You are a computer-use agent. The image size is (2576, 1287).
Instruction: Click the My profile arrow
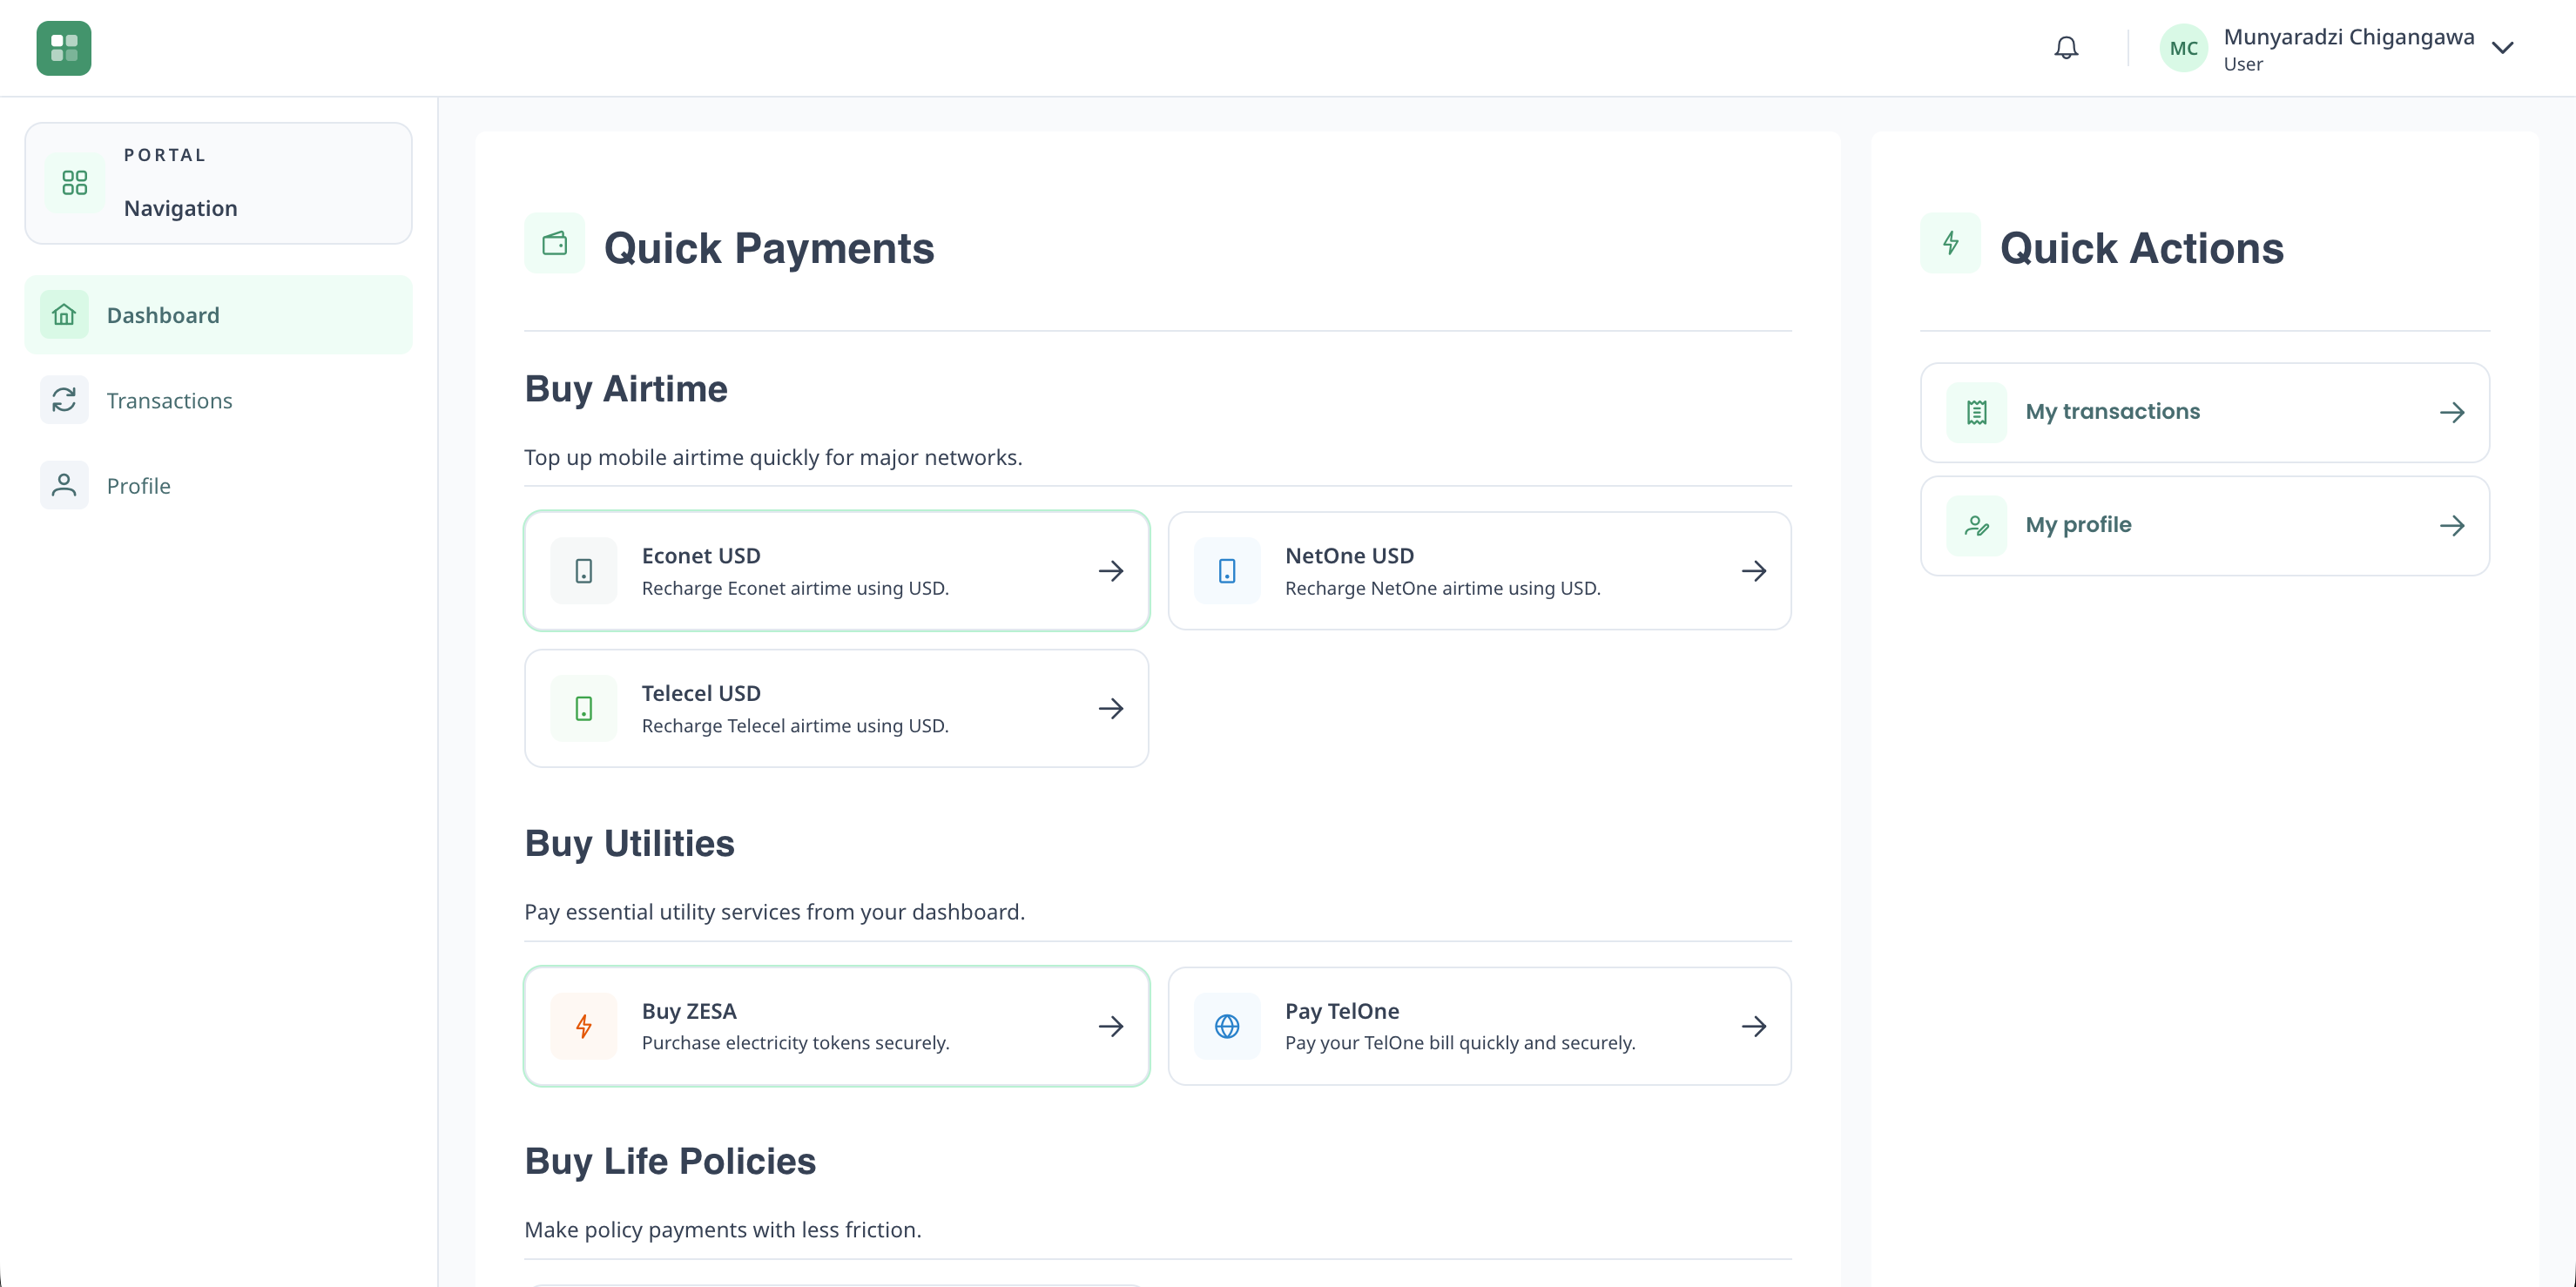[2452, 525]
